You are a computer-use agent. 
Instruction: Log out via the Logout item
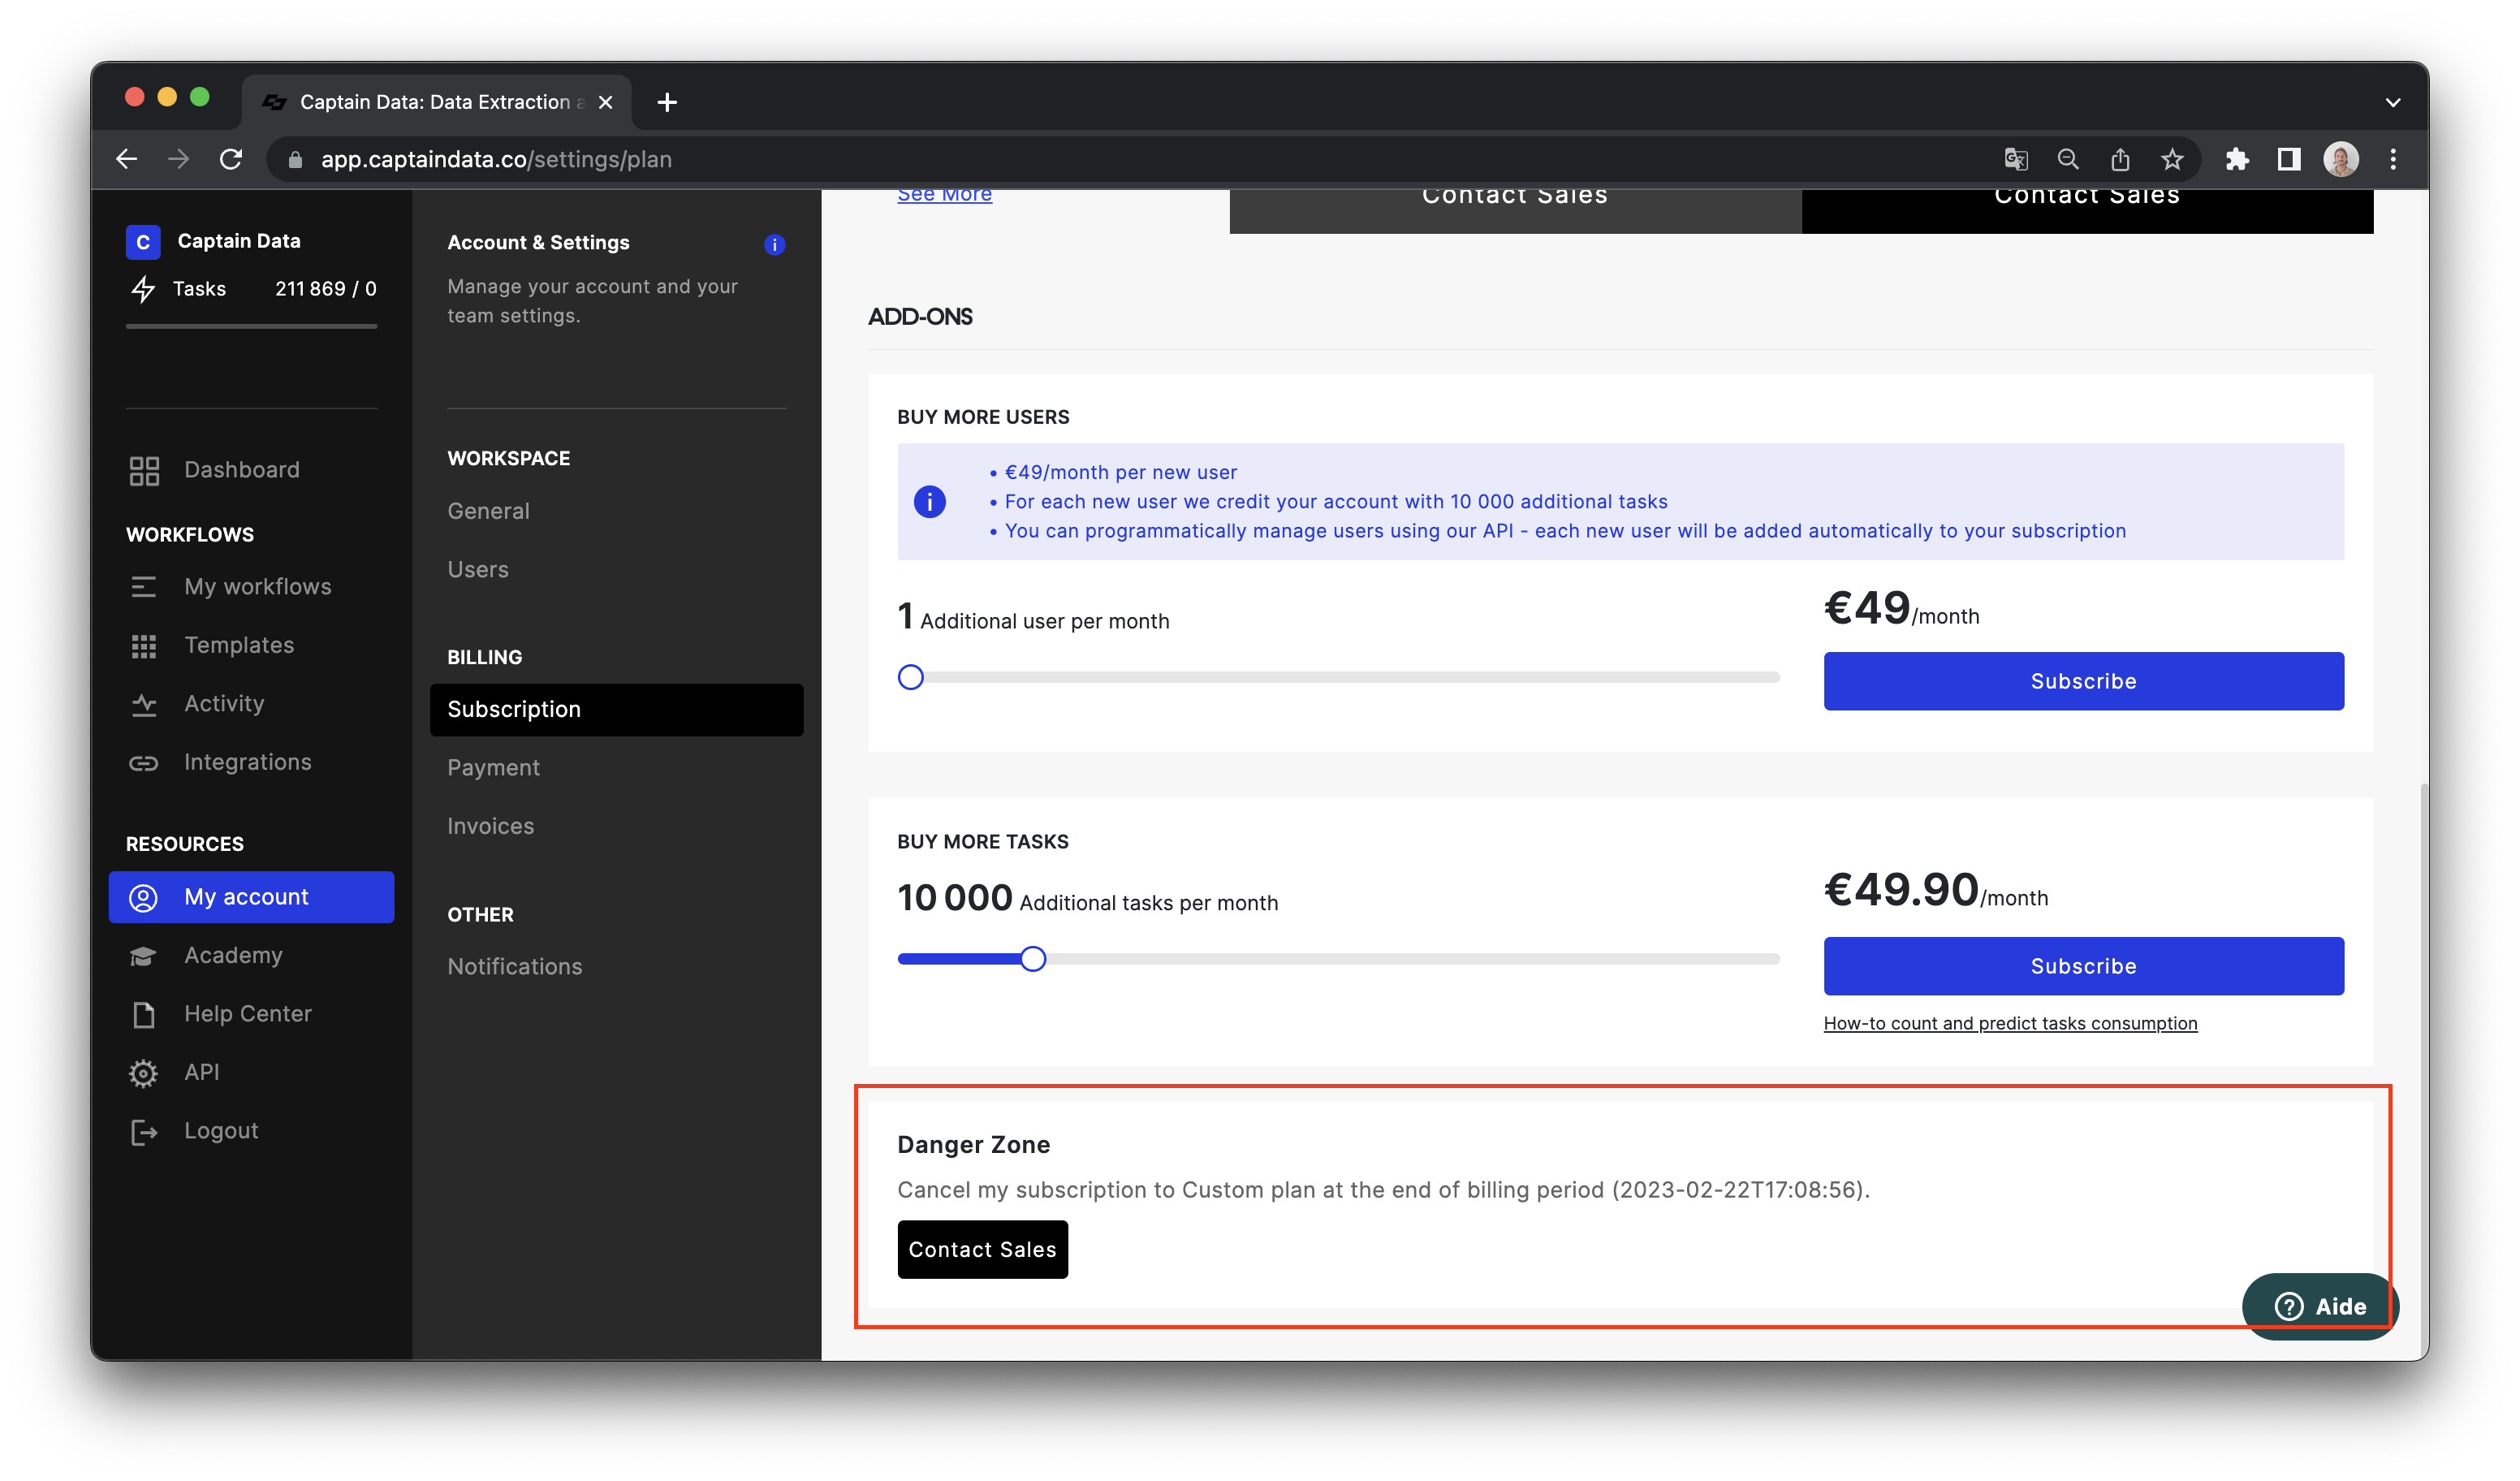(x=251, y=1130)
